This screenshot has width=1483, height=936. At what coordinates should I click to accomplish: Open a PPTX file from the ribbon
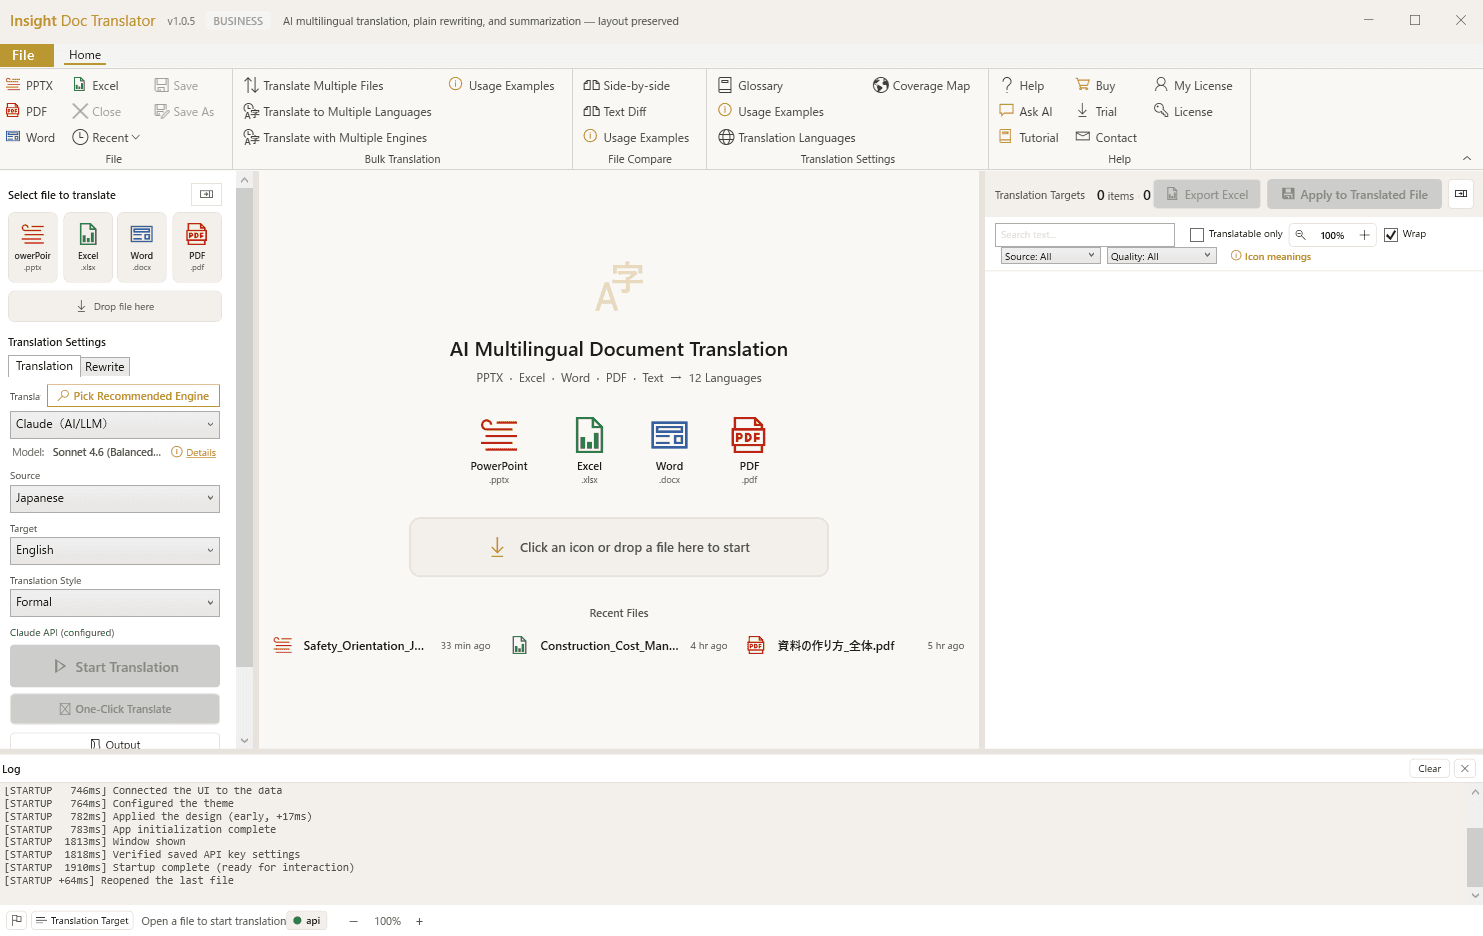30,86
